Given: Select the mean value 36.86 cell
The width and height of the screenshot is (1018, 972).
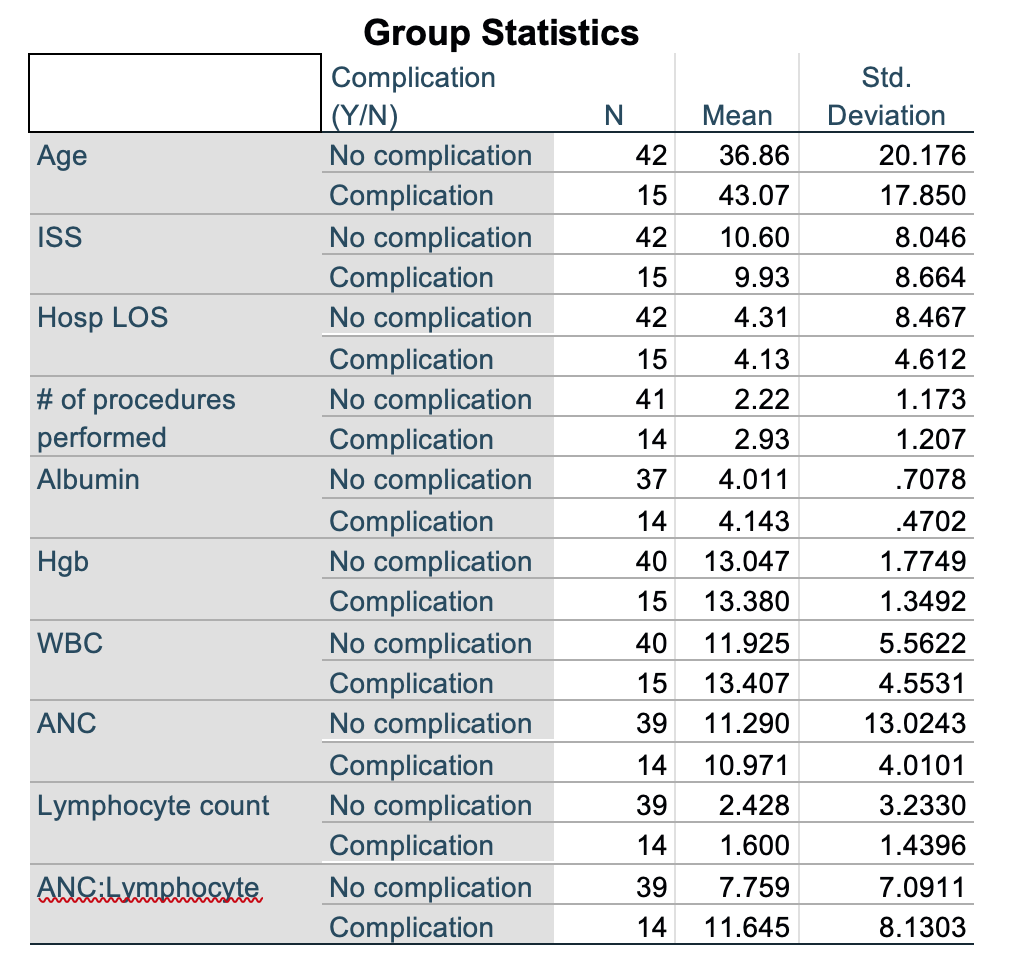Looking at the screenshot, I should (x=754, y=156).
